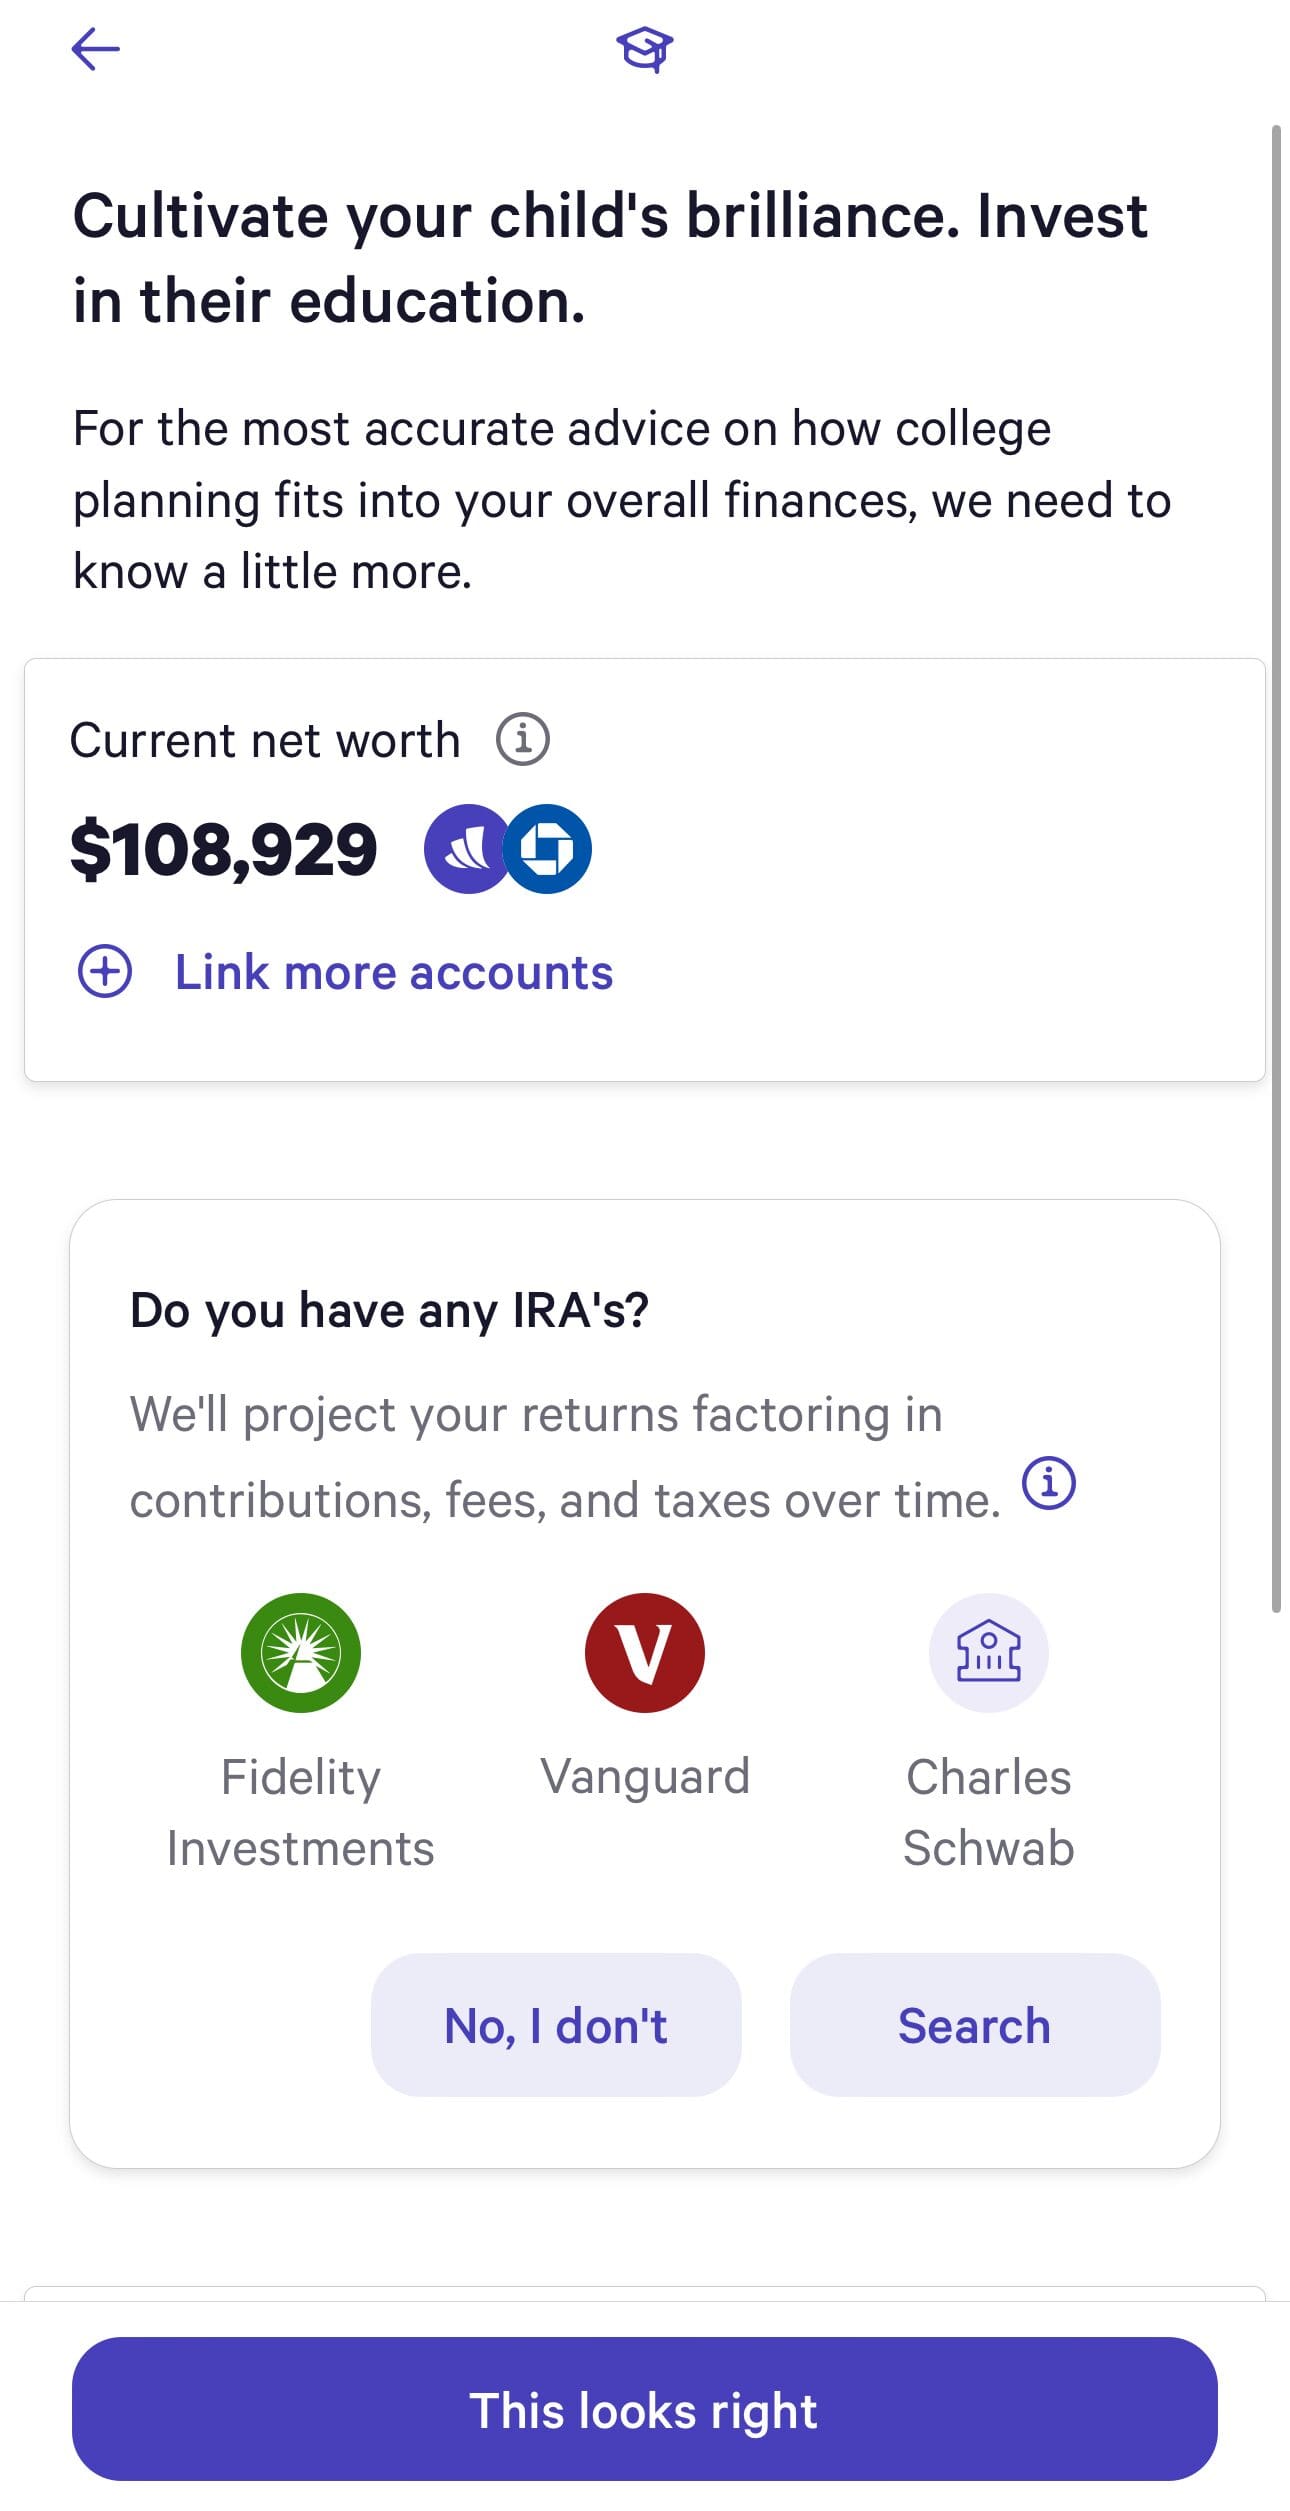Click the page scrollbar
The width and height of the screenshot is (1290, 2511).
(x=1276, y=868)
